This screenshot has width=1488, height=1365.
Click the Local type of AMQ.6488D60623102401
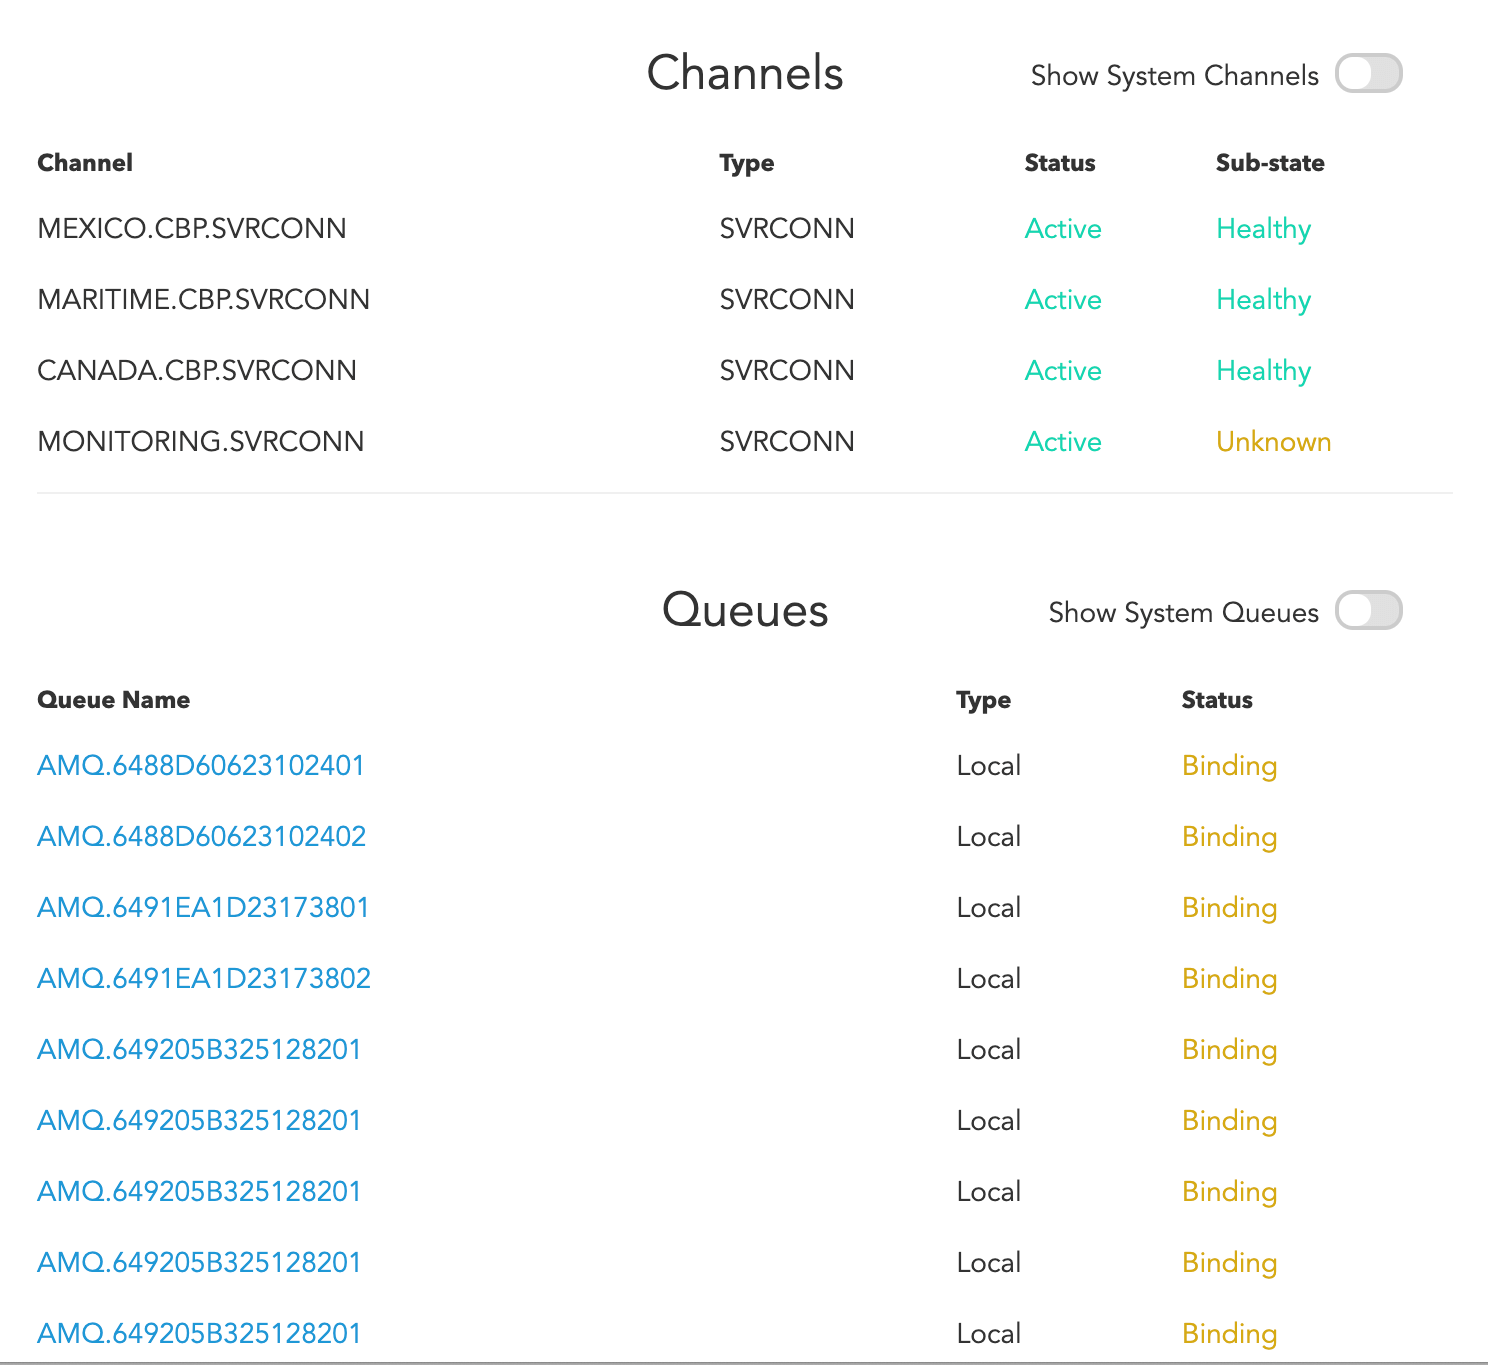989,766
